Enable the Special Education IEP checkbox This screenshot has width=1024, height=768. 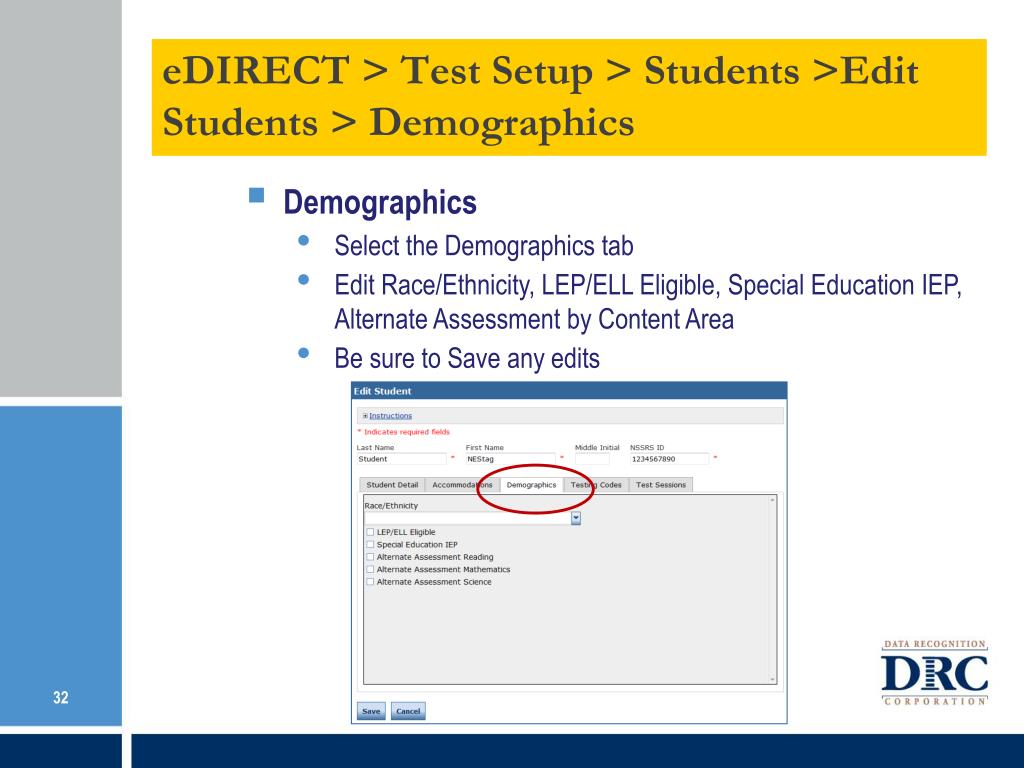point(370,544)
